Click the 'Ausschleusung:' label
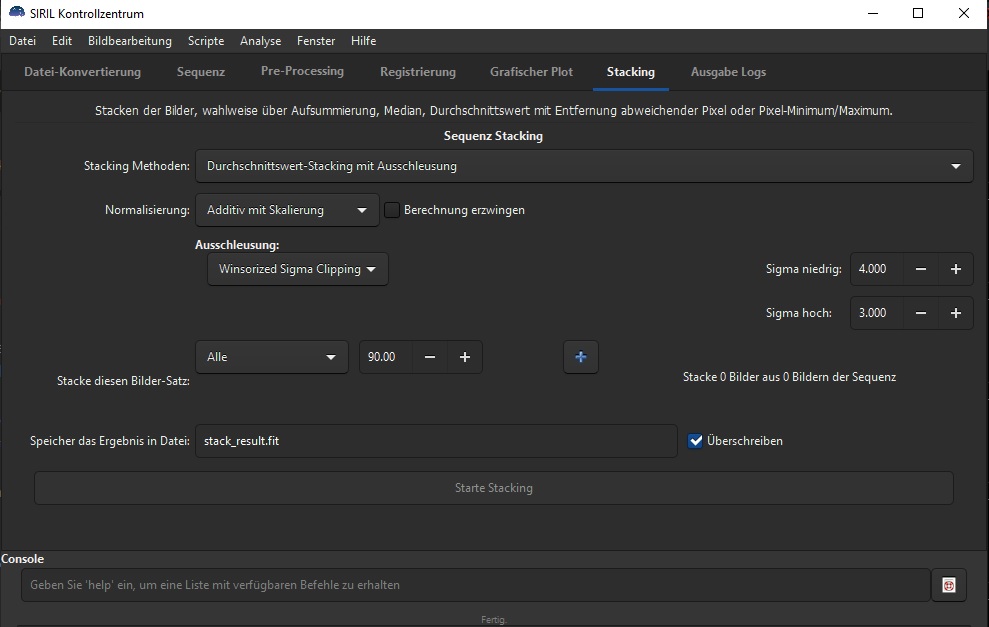 pyautogui.click(x=237, y=245)
